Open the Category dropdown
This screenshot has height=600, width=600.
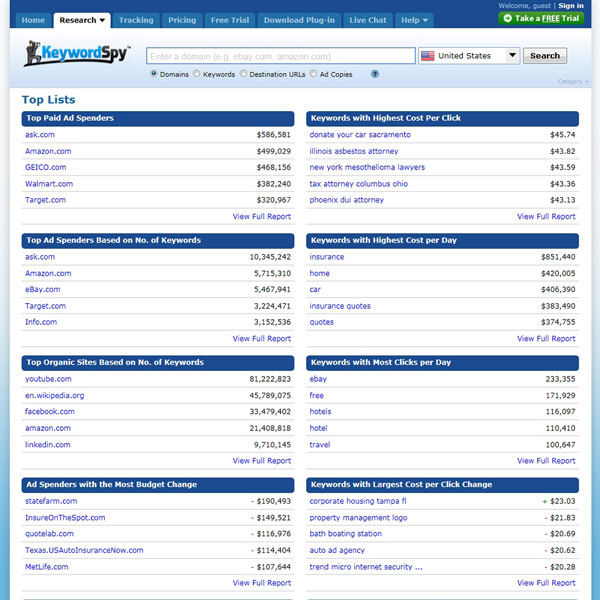click(573, 81)
